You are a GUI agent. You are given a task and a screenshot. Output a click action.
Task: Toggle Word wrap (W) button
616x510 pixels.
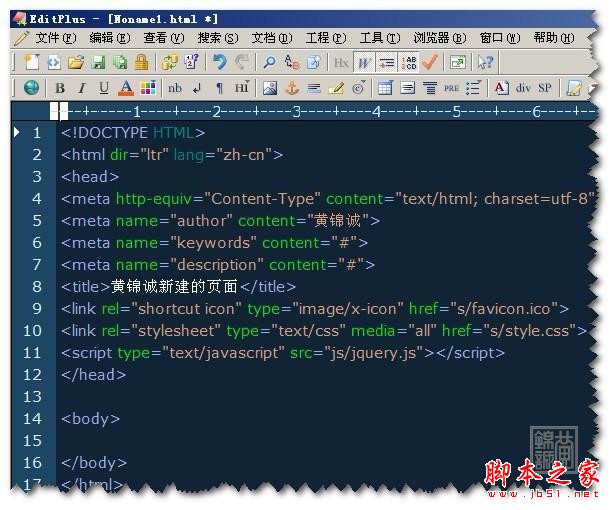point(364,62)
